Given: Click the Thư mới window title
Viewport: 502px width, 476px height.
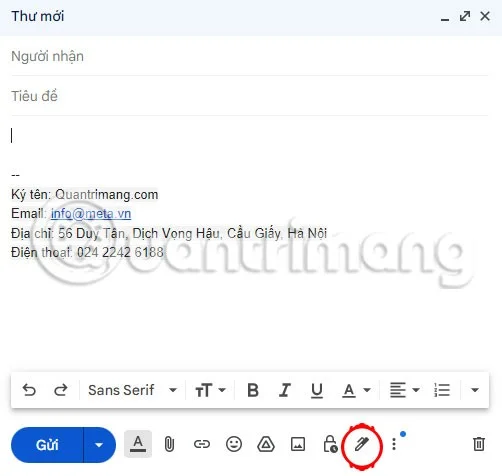Looking at the screenshot, I should tap(38, 16).
